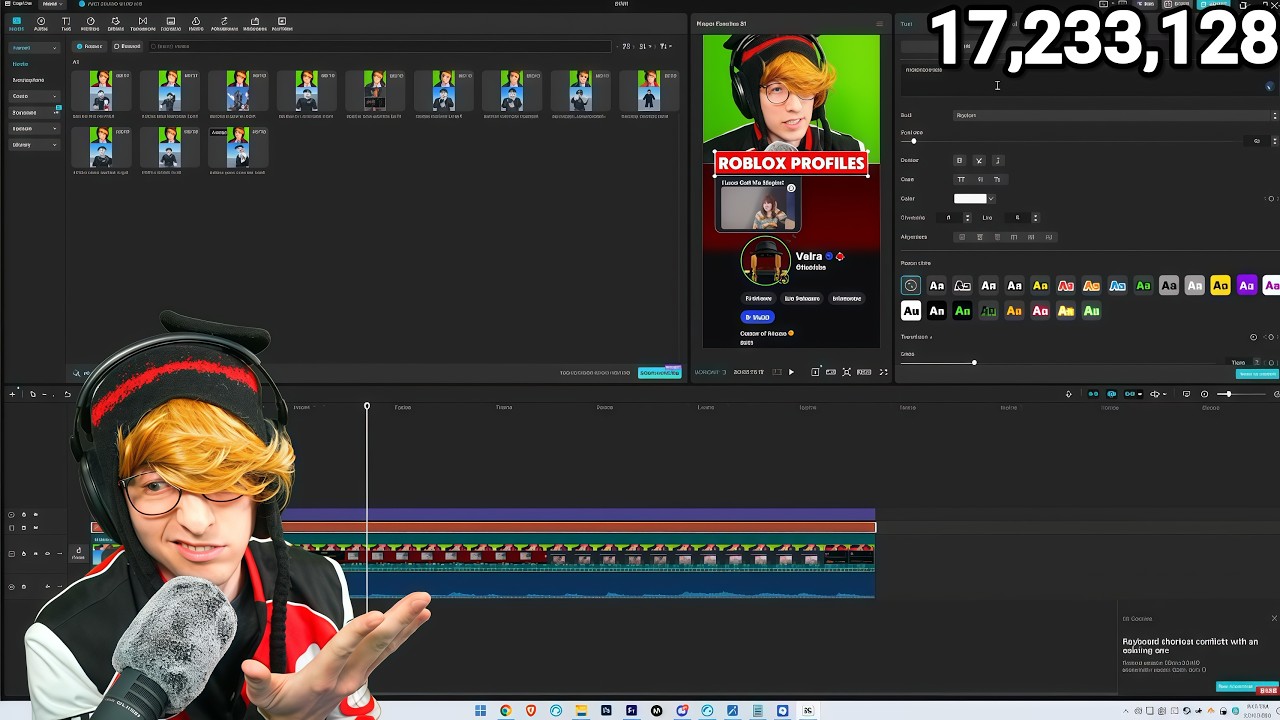
Task: Apply the yellow-background Aa text preset
Action: point(1220,286)
